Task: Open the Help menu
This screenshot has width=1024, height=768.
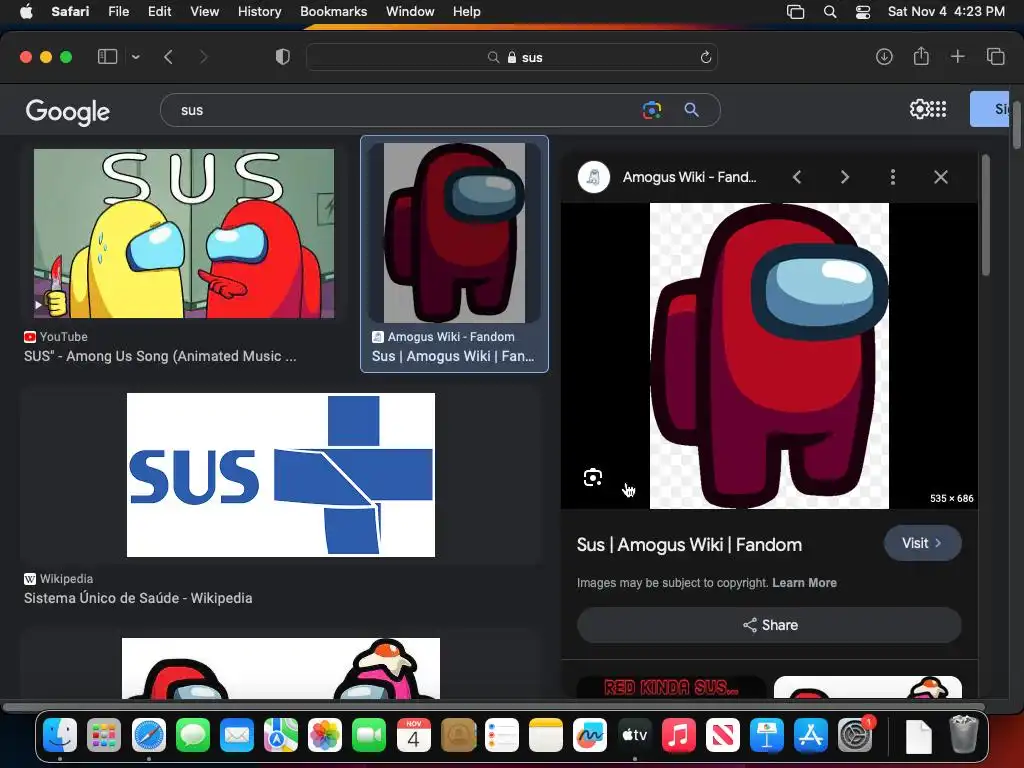Action: [466, 11]
